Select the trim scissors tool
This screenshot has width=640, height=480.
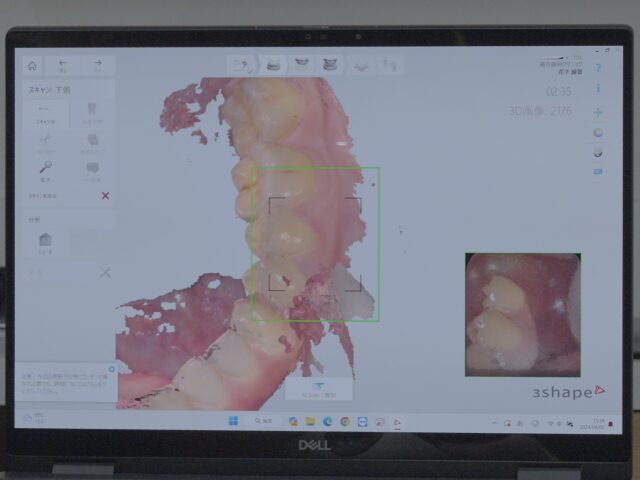coord(46,143)
